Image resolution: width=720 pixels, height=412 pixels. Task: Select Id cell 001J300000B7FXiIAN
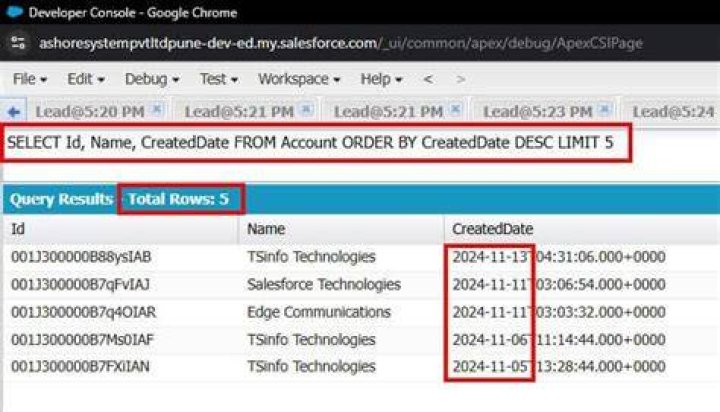[80, 366]
